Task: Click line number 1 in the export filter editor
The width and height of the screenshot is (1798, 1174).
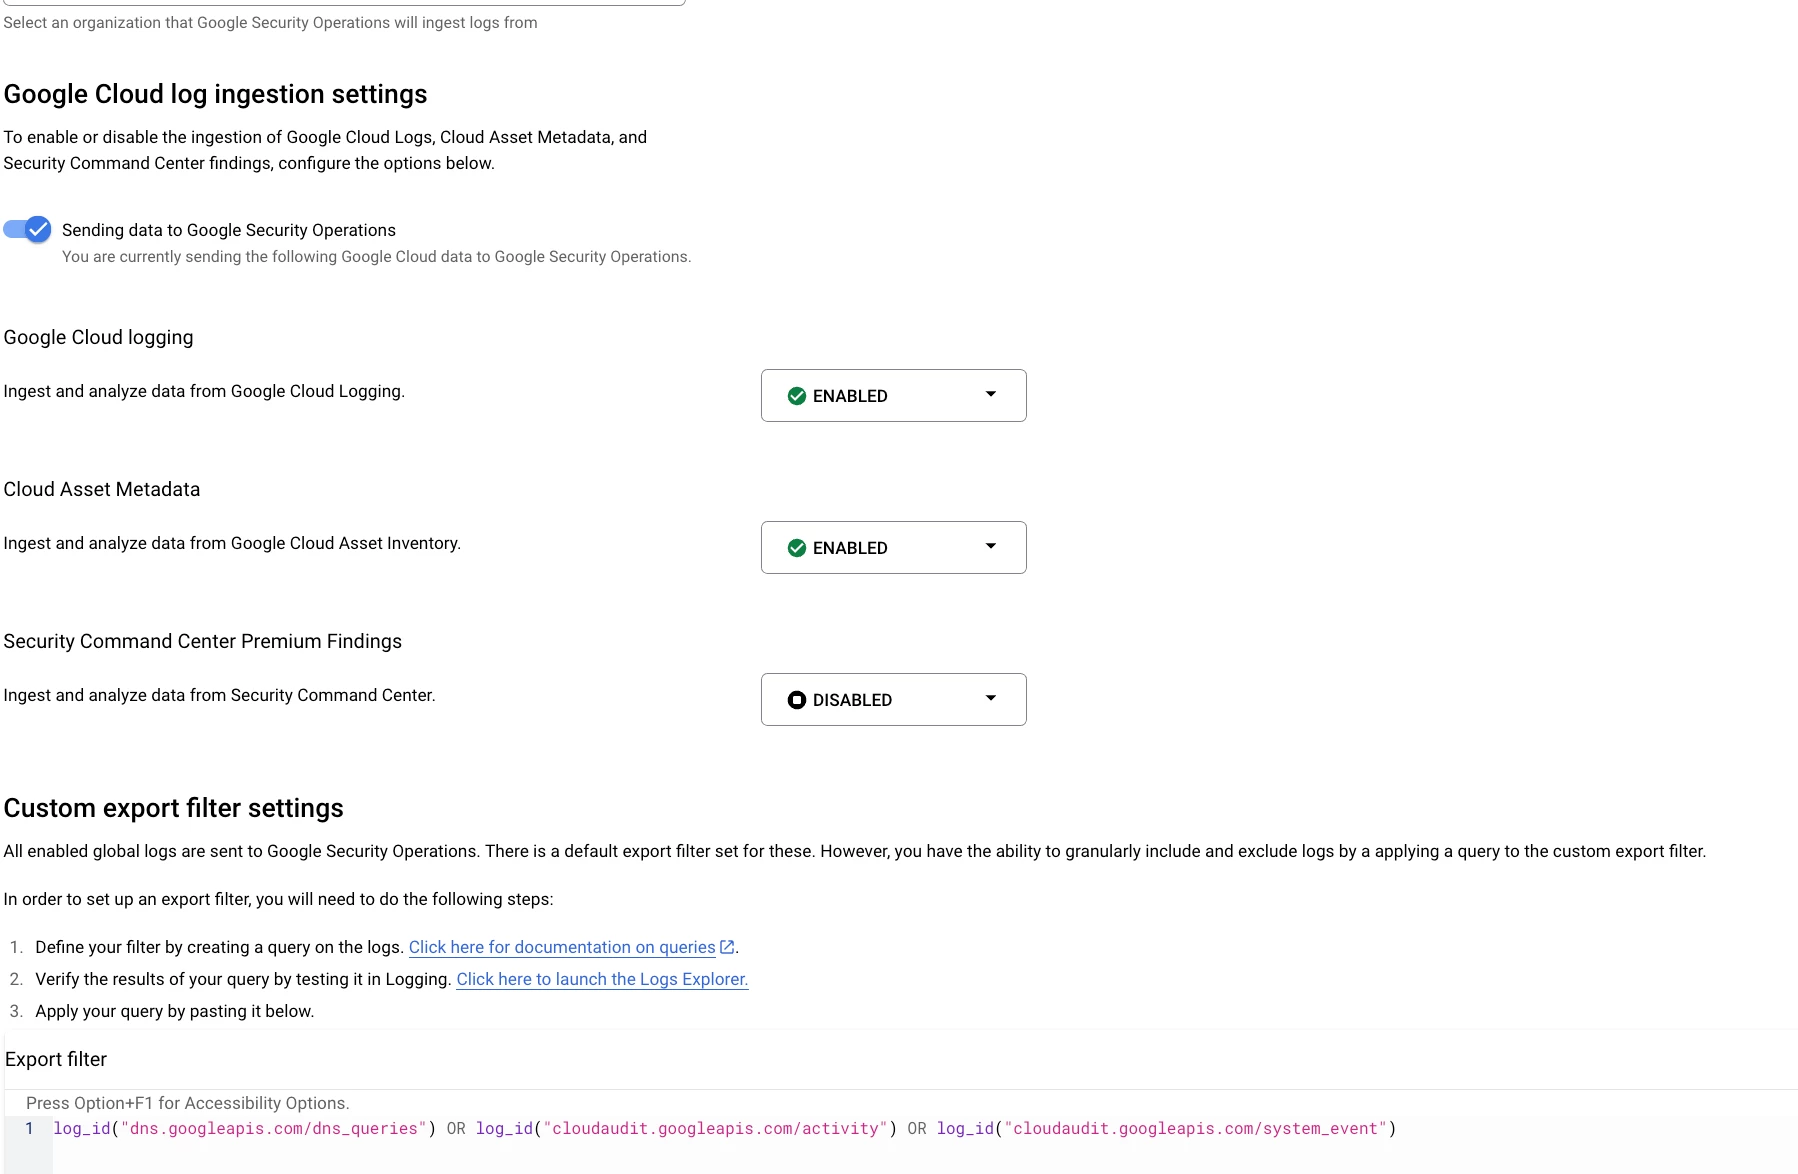Action: point(29,1128)
